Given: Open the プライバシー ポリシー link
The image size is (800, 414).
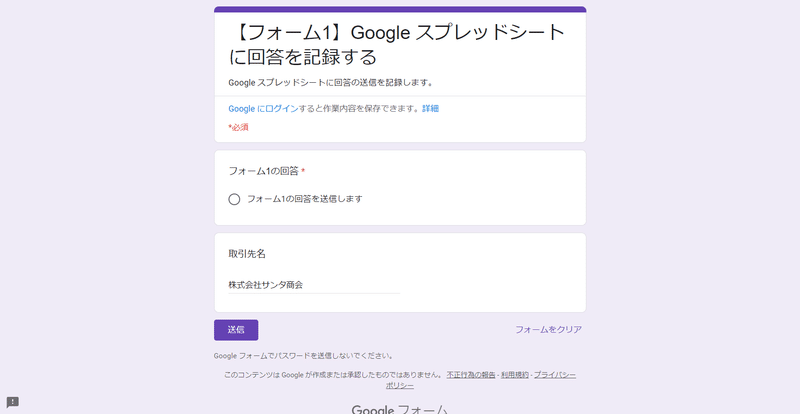Looking at the screenshot, I should click(x=555, y=375).
